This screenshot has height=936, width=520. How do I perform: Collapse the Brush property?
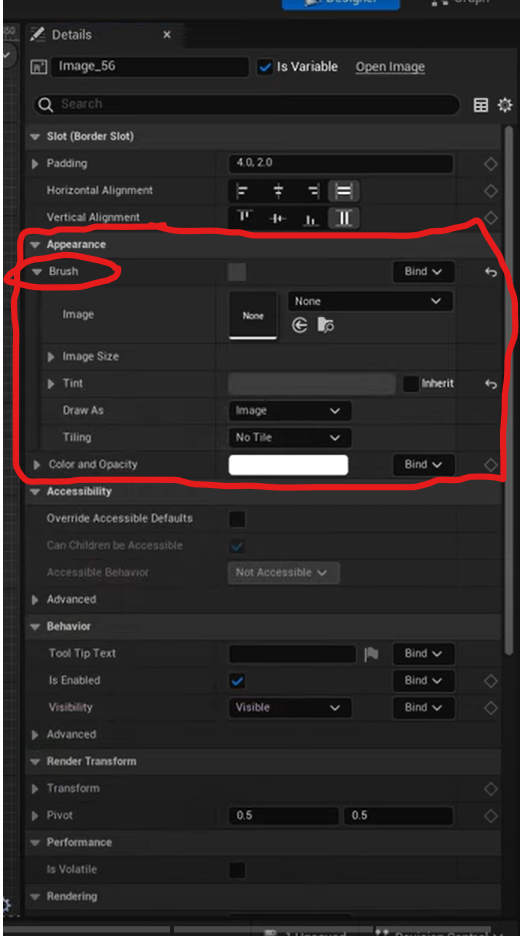click(x=38, y=272)
